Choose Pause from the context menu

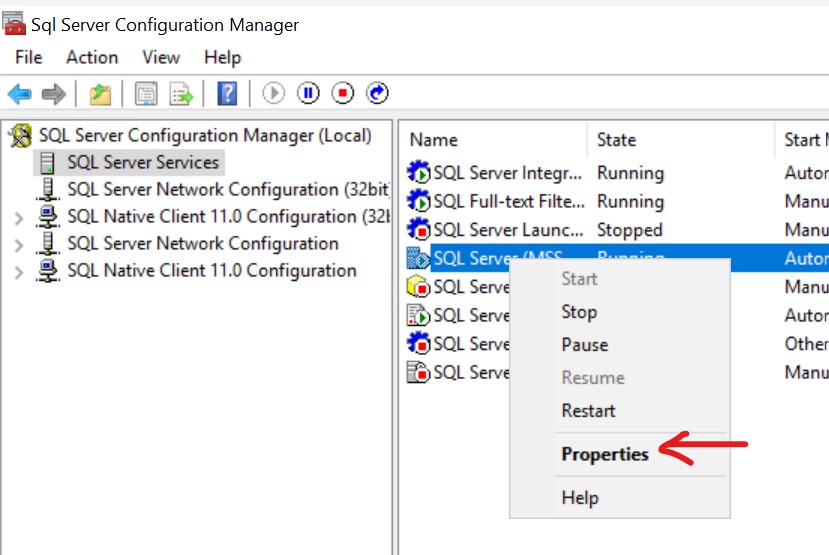pyautogui.click(x=585, y=345)
